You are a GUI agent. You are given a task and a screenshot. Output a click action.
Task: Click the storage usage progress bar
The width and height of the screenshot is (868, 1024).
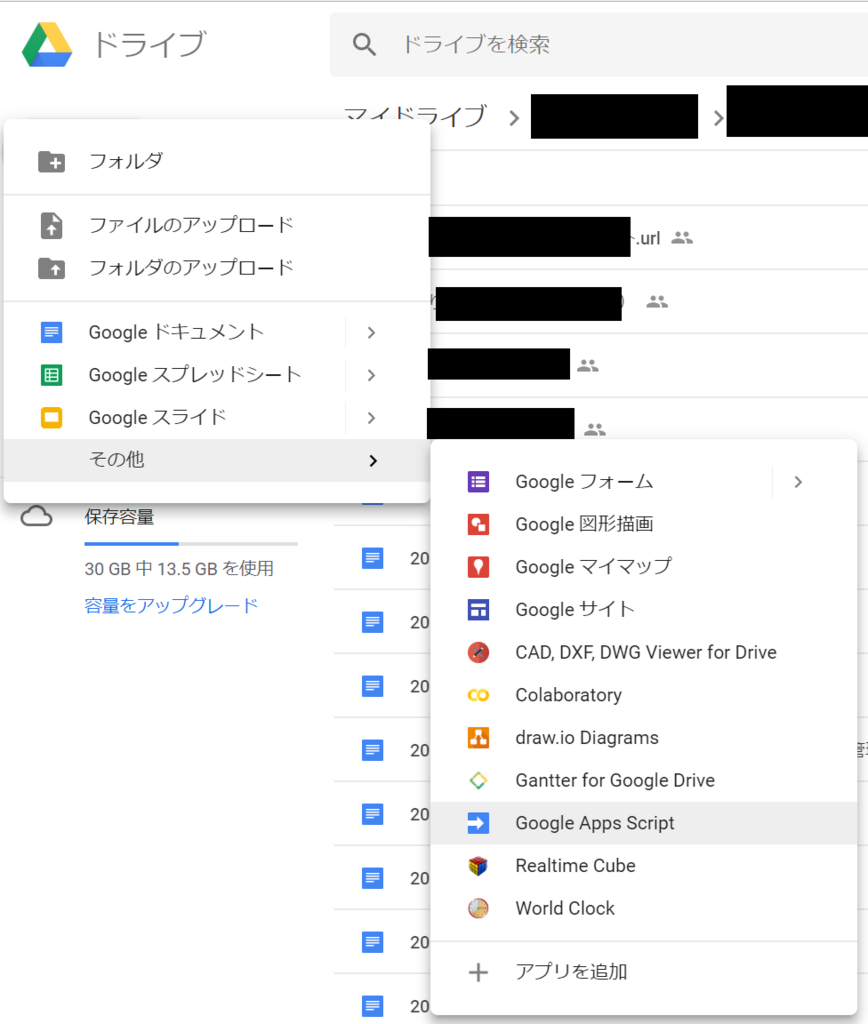191,543
